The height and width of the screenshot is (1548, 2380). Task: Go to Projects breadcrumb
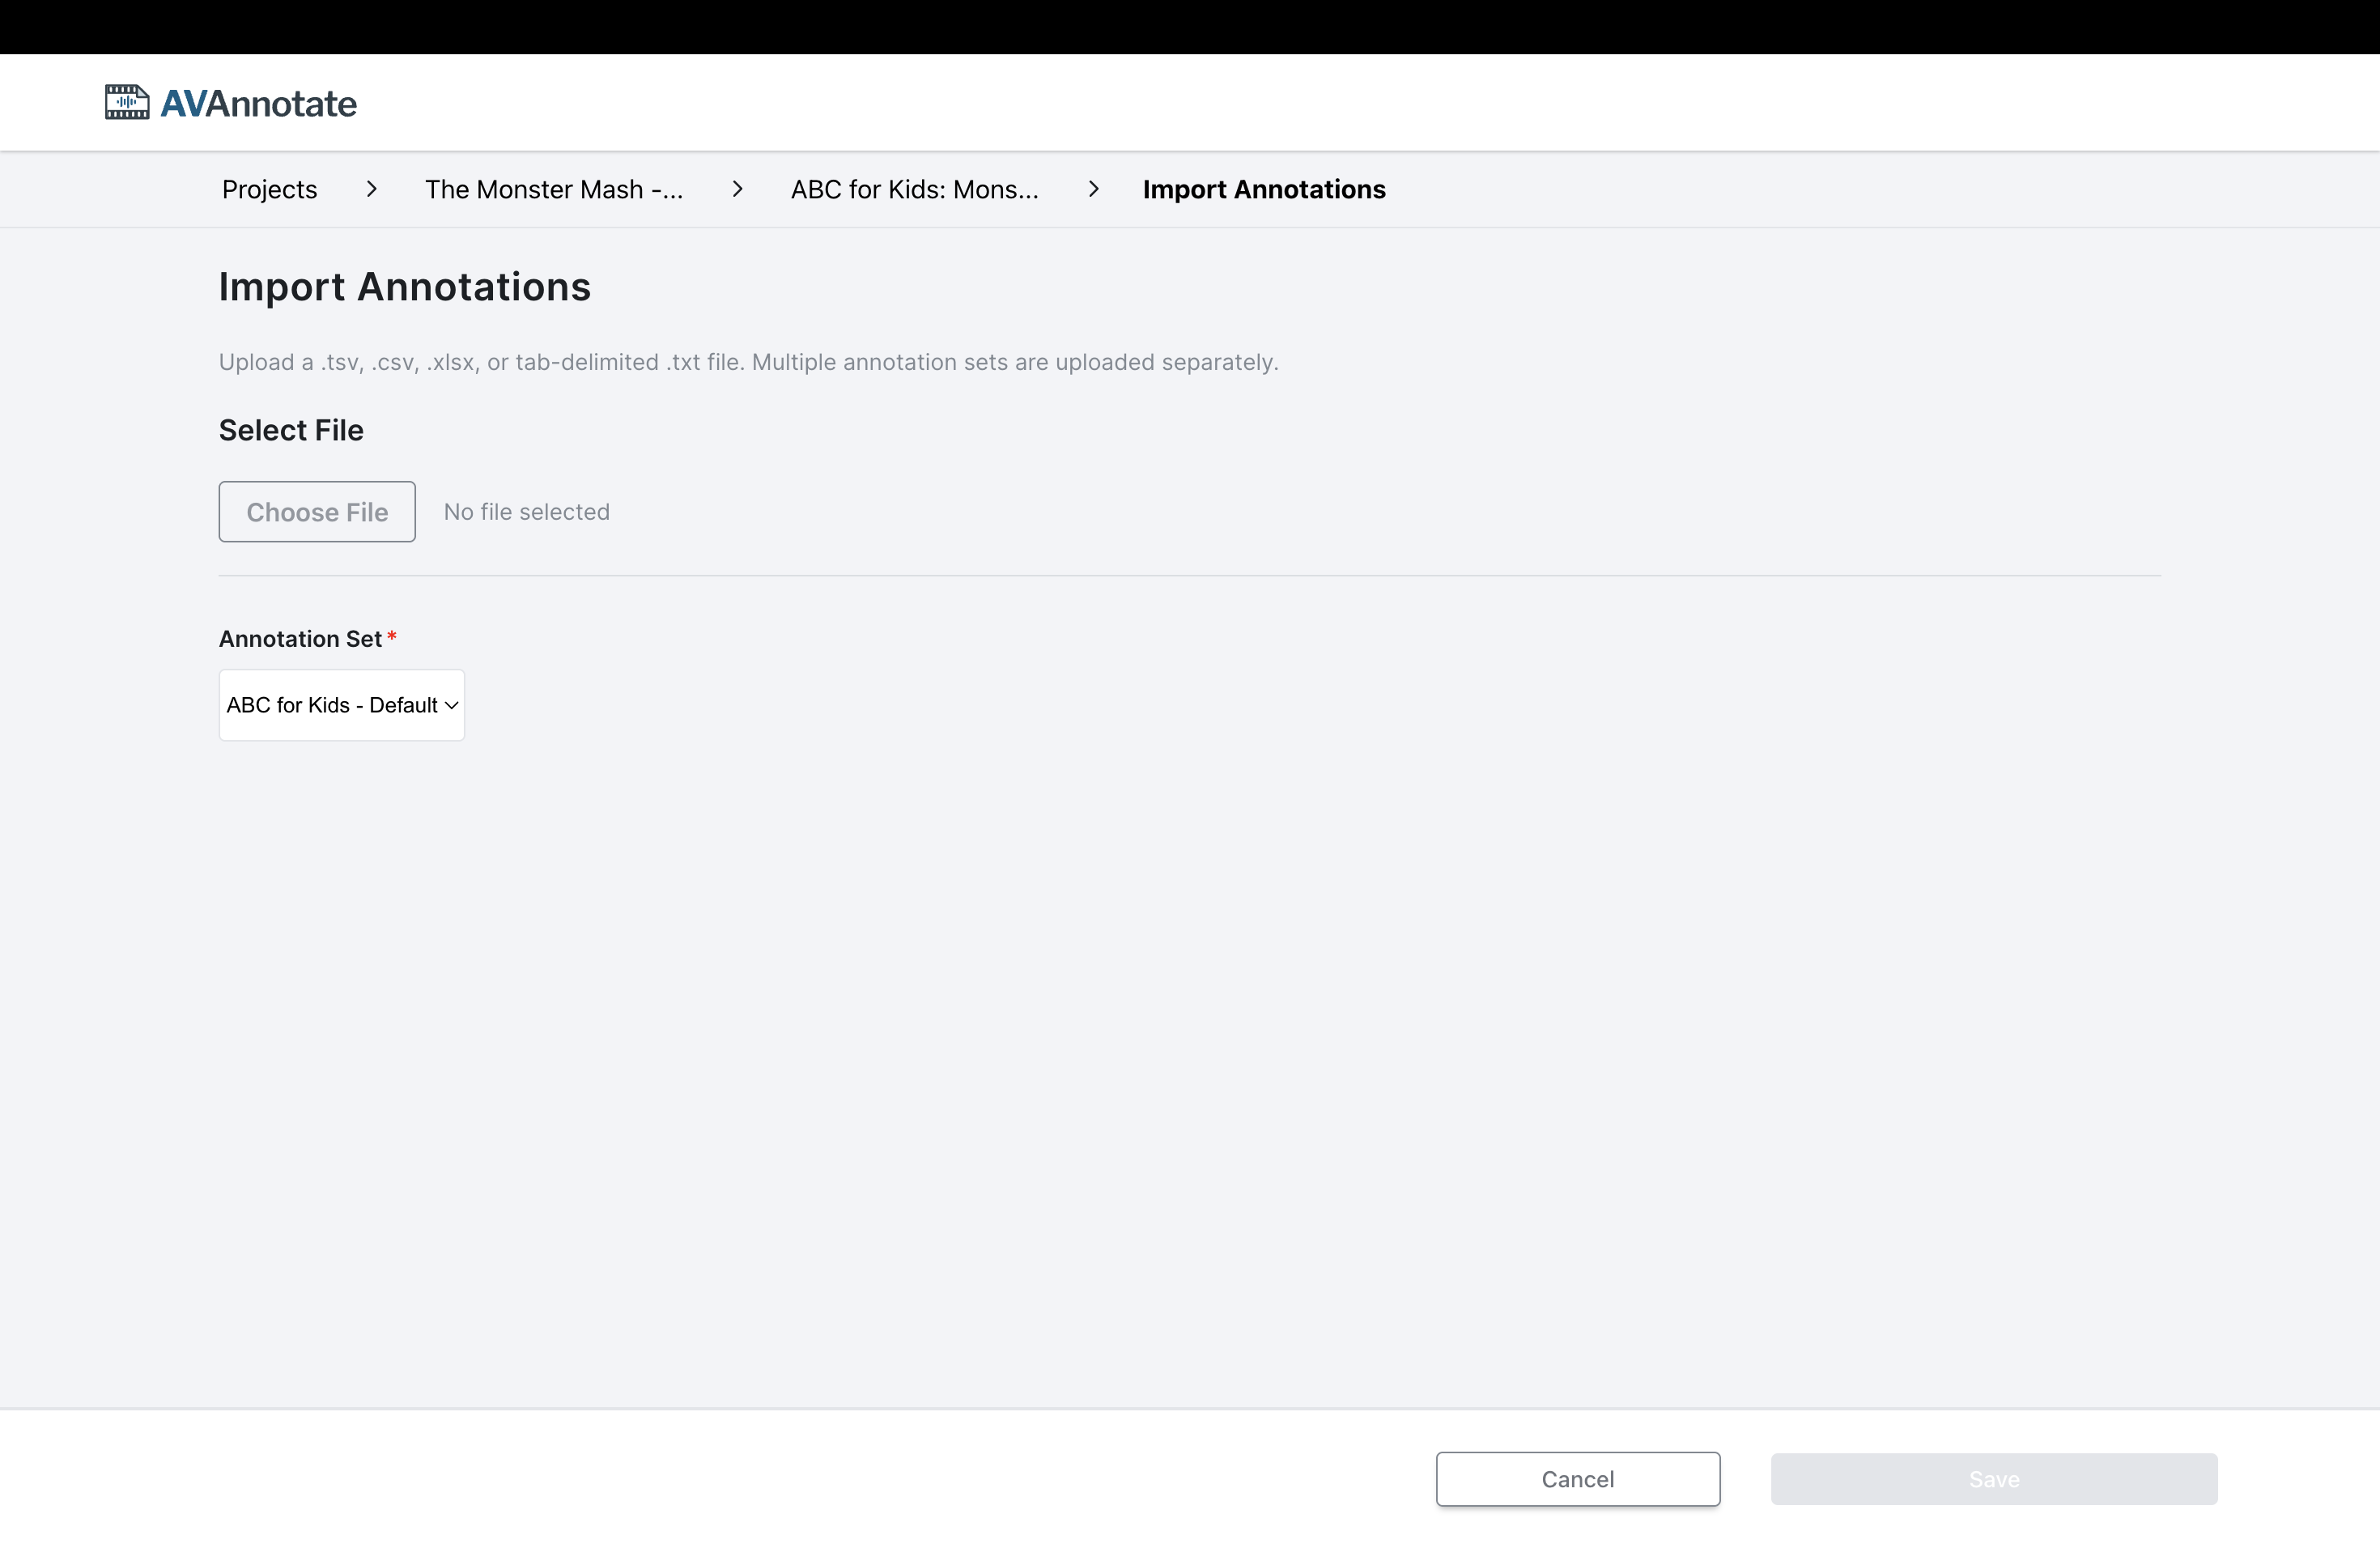(x=269, y=189)
